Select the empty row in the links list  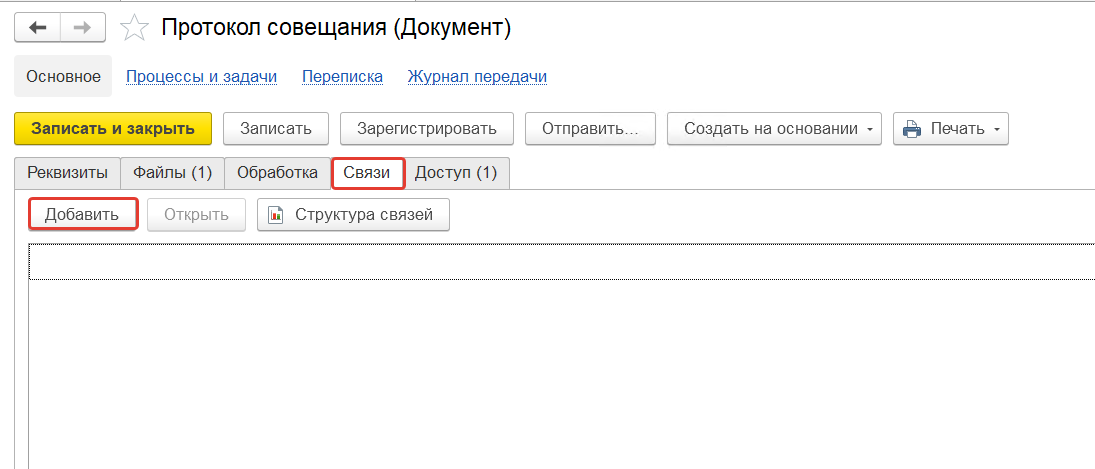point(560,262)
